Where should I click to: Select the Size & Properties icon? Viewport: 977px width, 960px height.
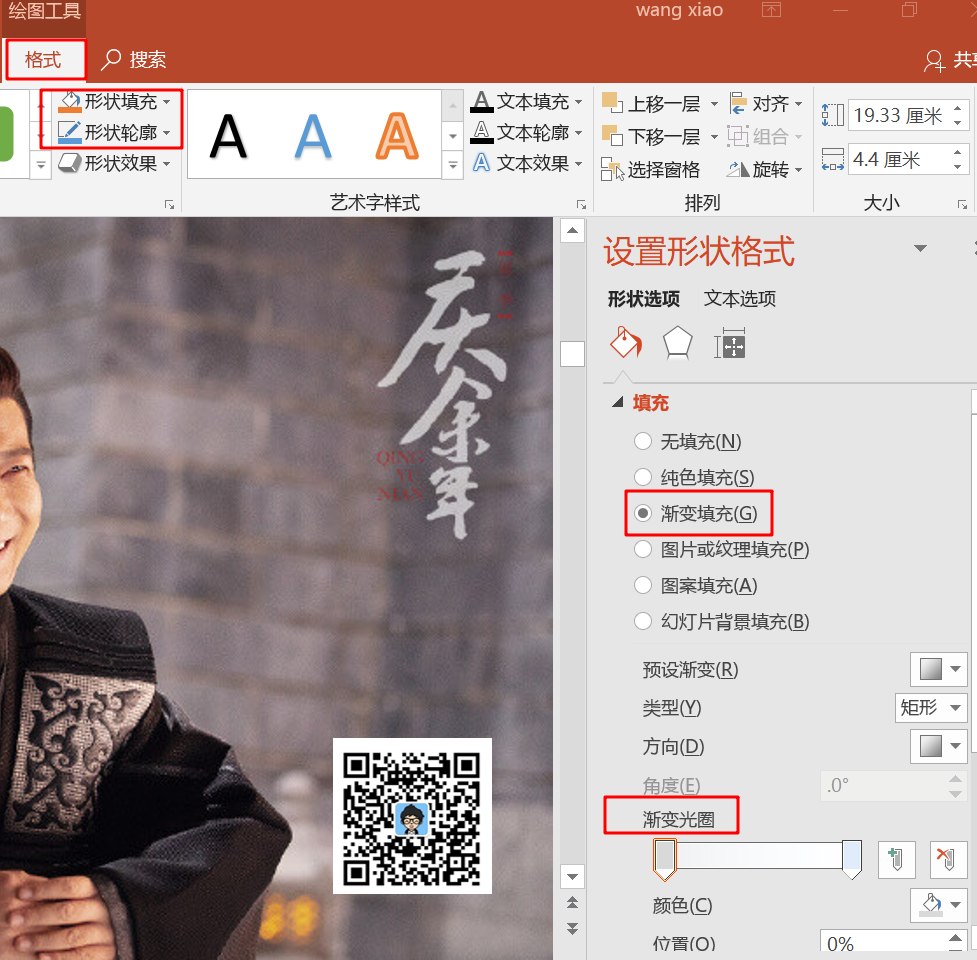(x=730, y=343)
